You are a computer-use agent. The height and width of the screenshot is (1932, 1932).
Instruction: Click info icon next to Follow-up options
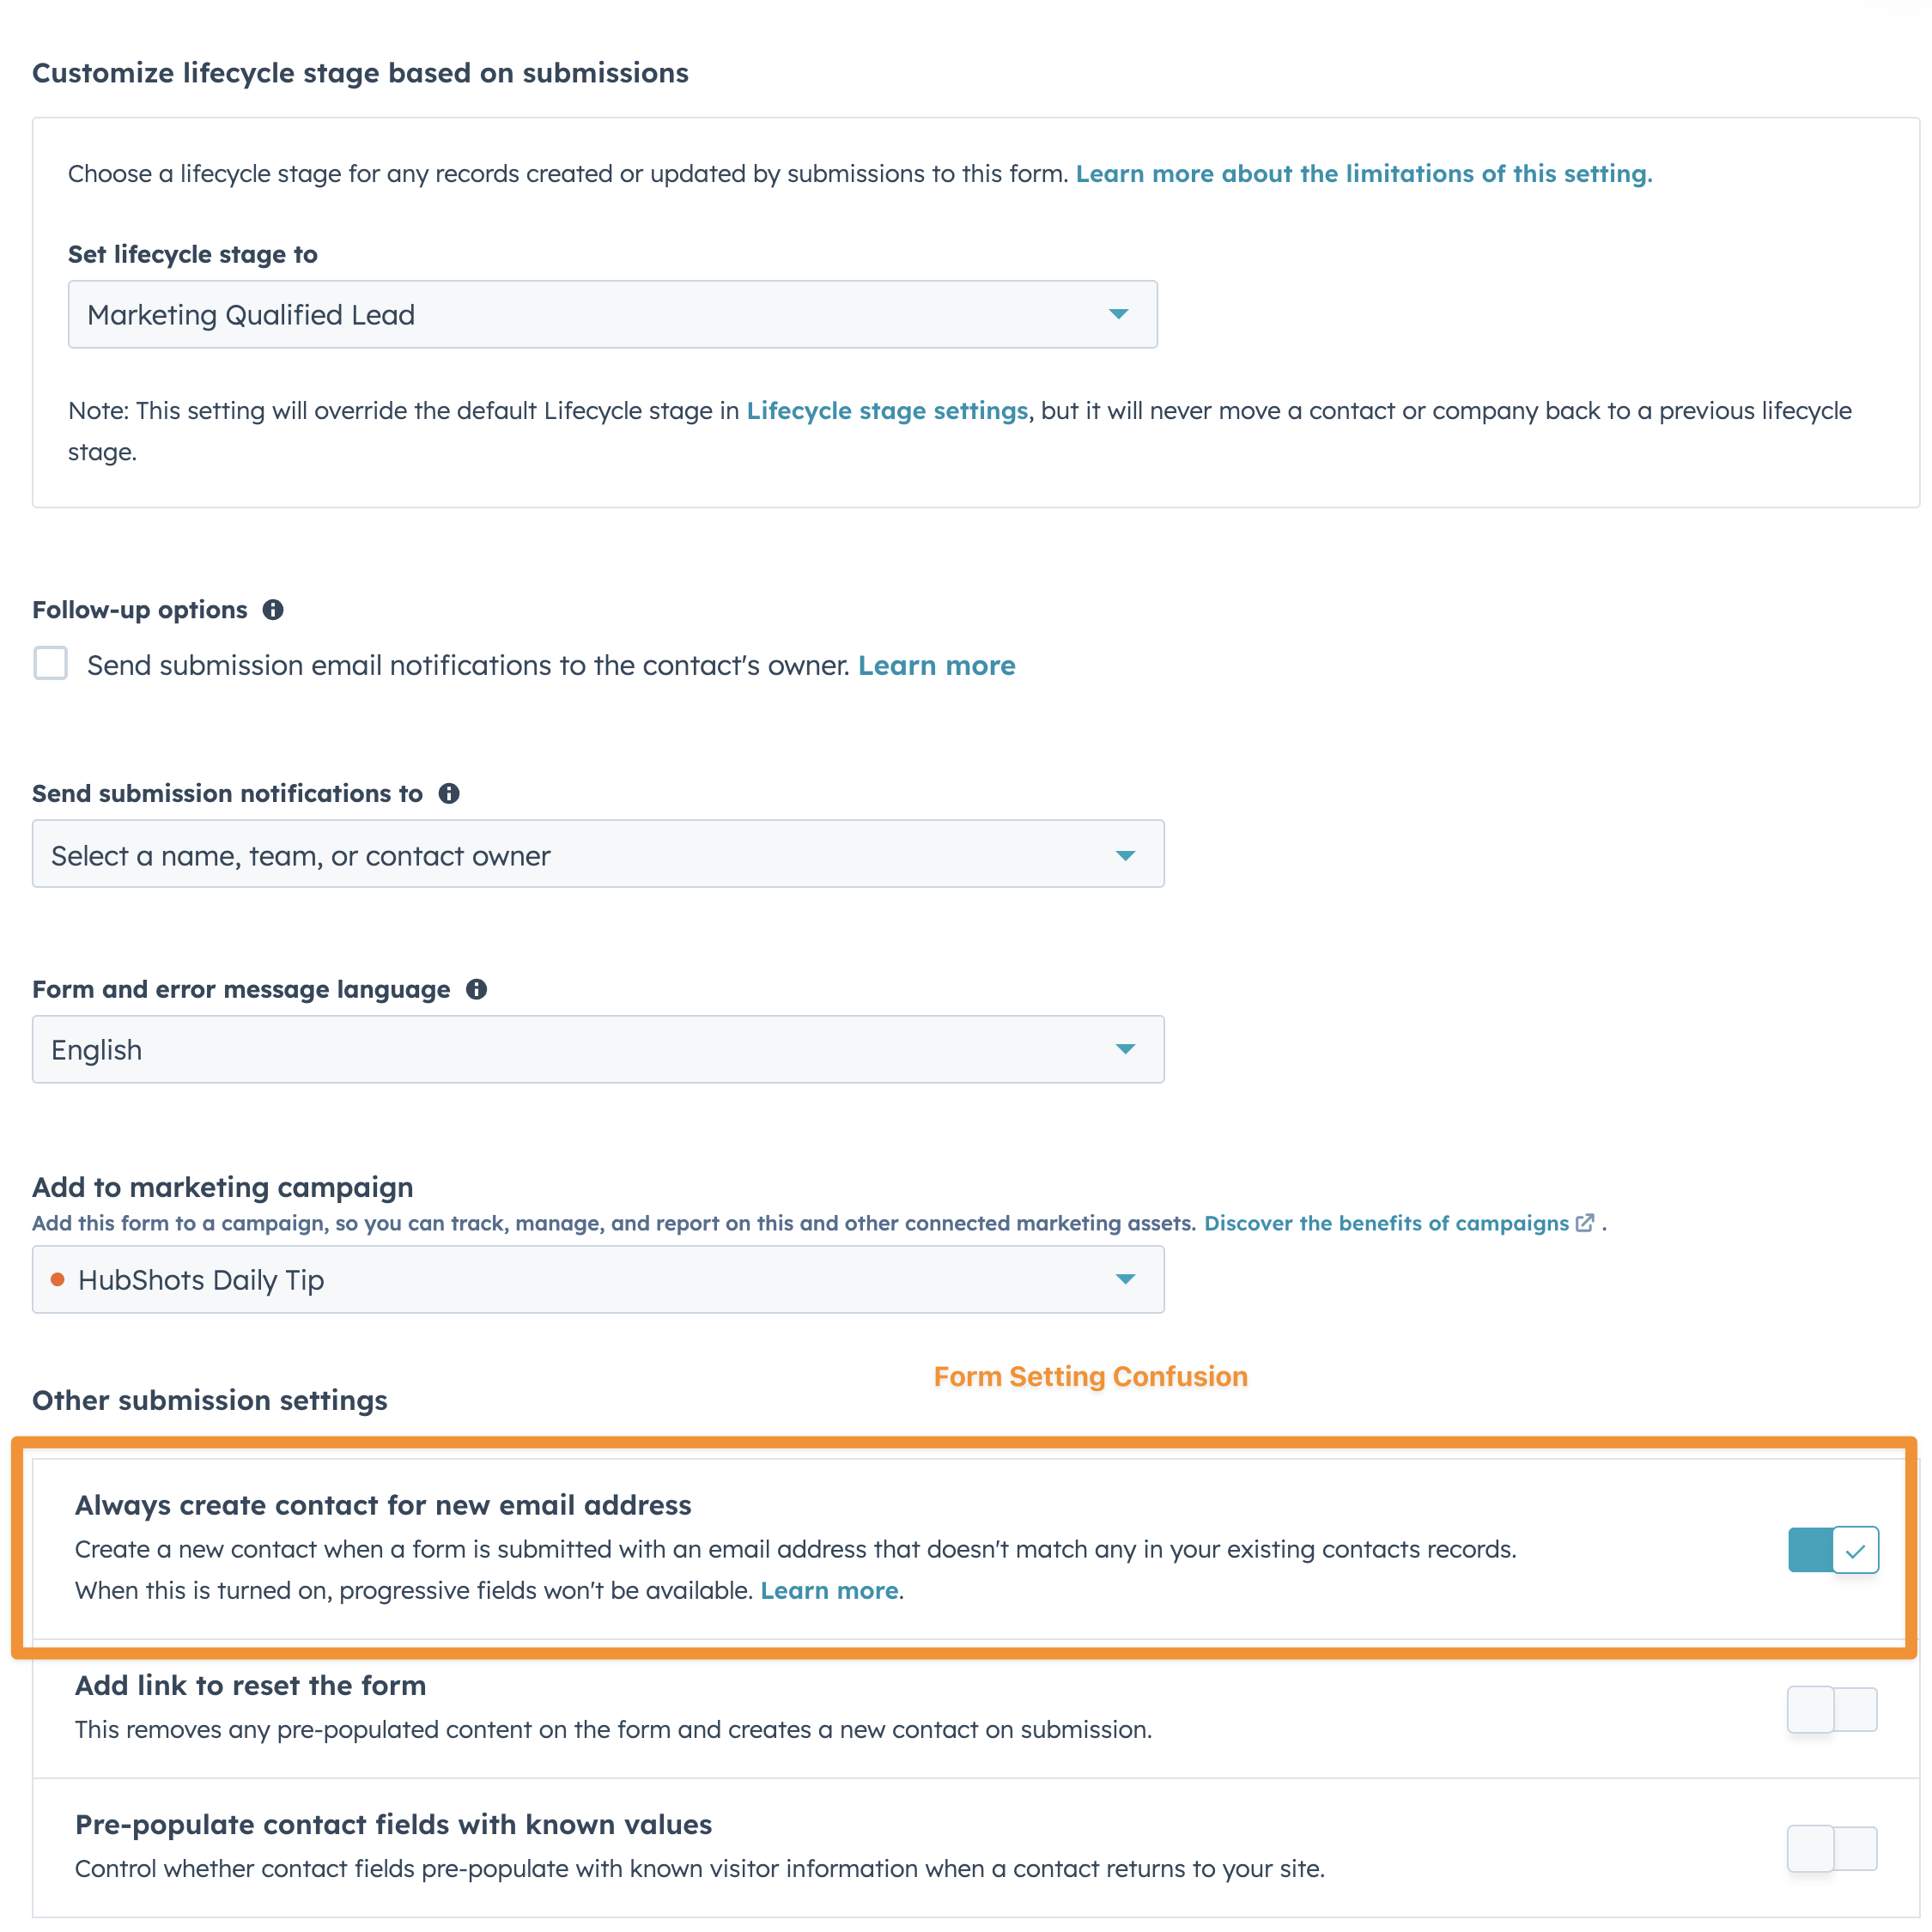click(273, 610)
